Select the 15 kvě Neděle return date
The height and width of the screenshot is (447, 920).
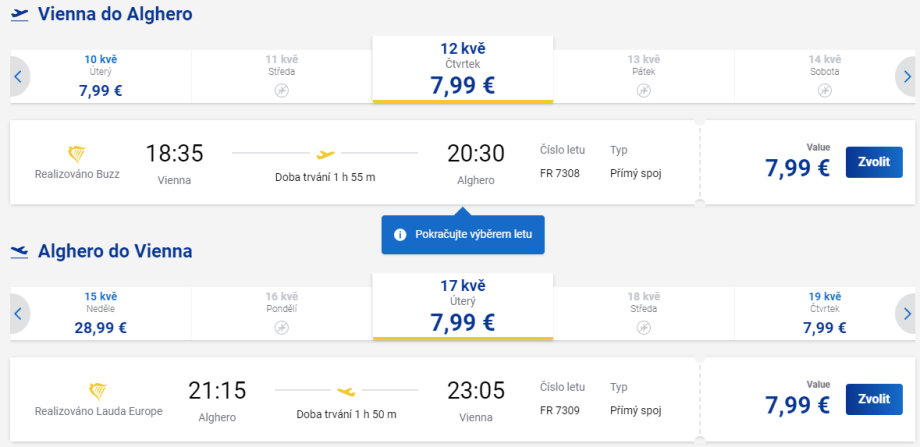click(100, 313)
